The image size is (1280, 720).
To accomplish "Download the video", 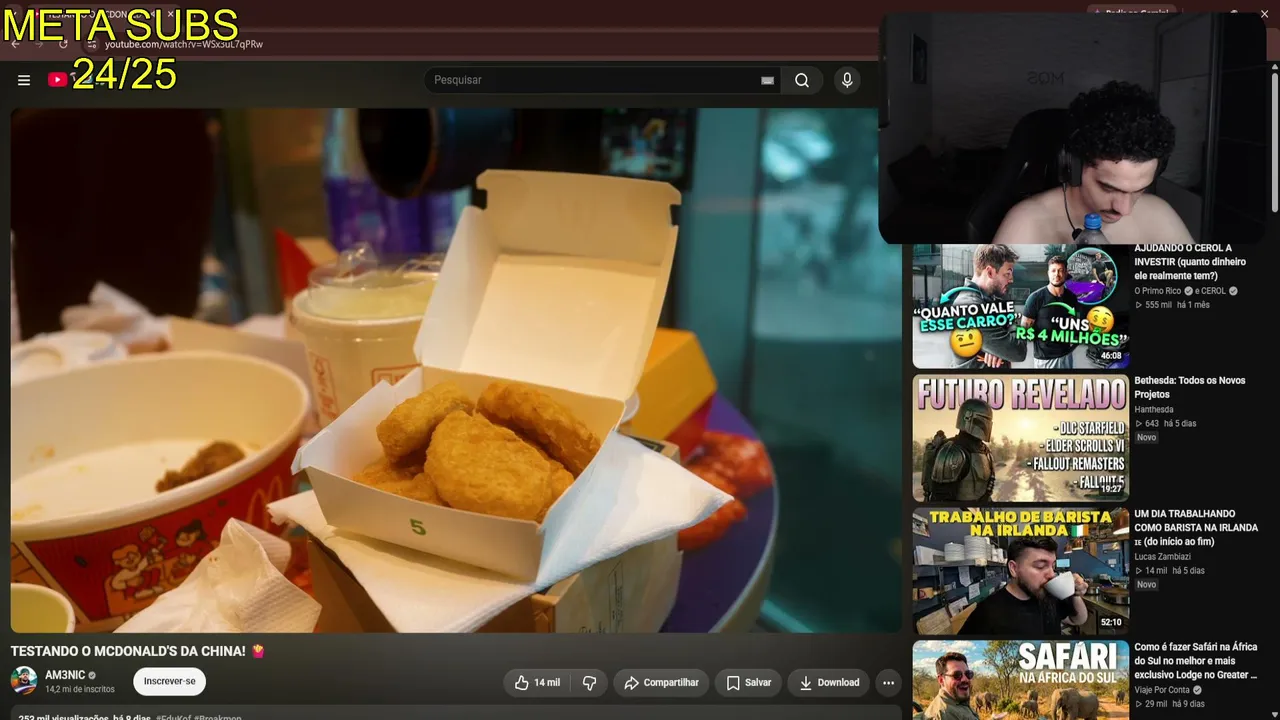I will pos(829,683).
